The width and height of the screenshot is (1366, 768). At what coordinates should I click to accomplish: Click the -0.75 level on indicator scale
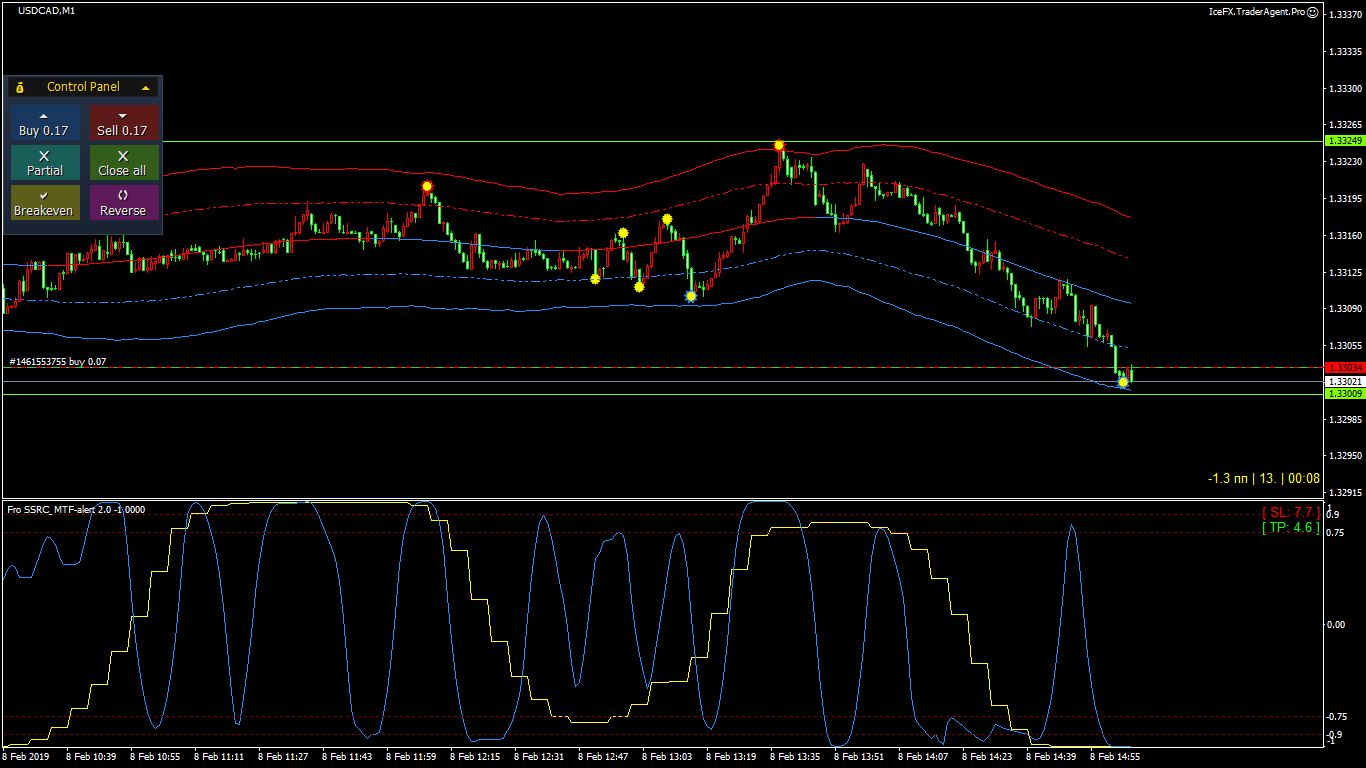tap(1336, 716)
